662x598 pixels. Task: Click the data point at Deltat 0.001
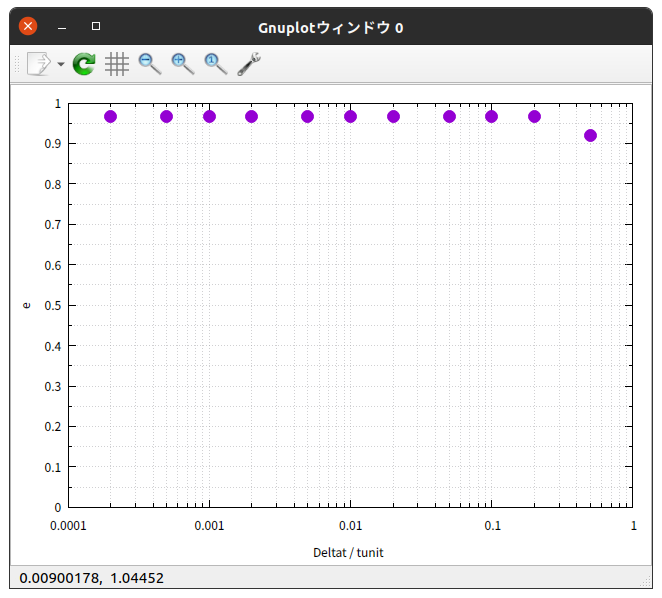[209, 117]
